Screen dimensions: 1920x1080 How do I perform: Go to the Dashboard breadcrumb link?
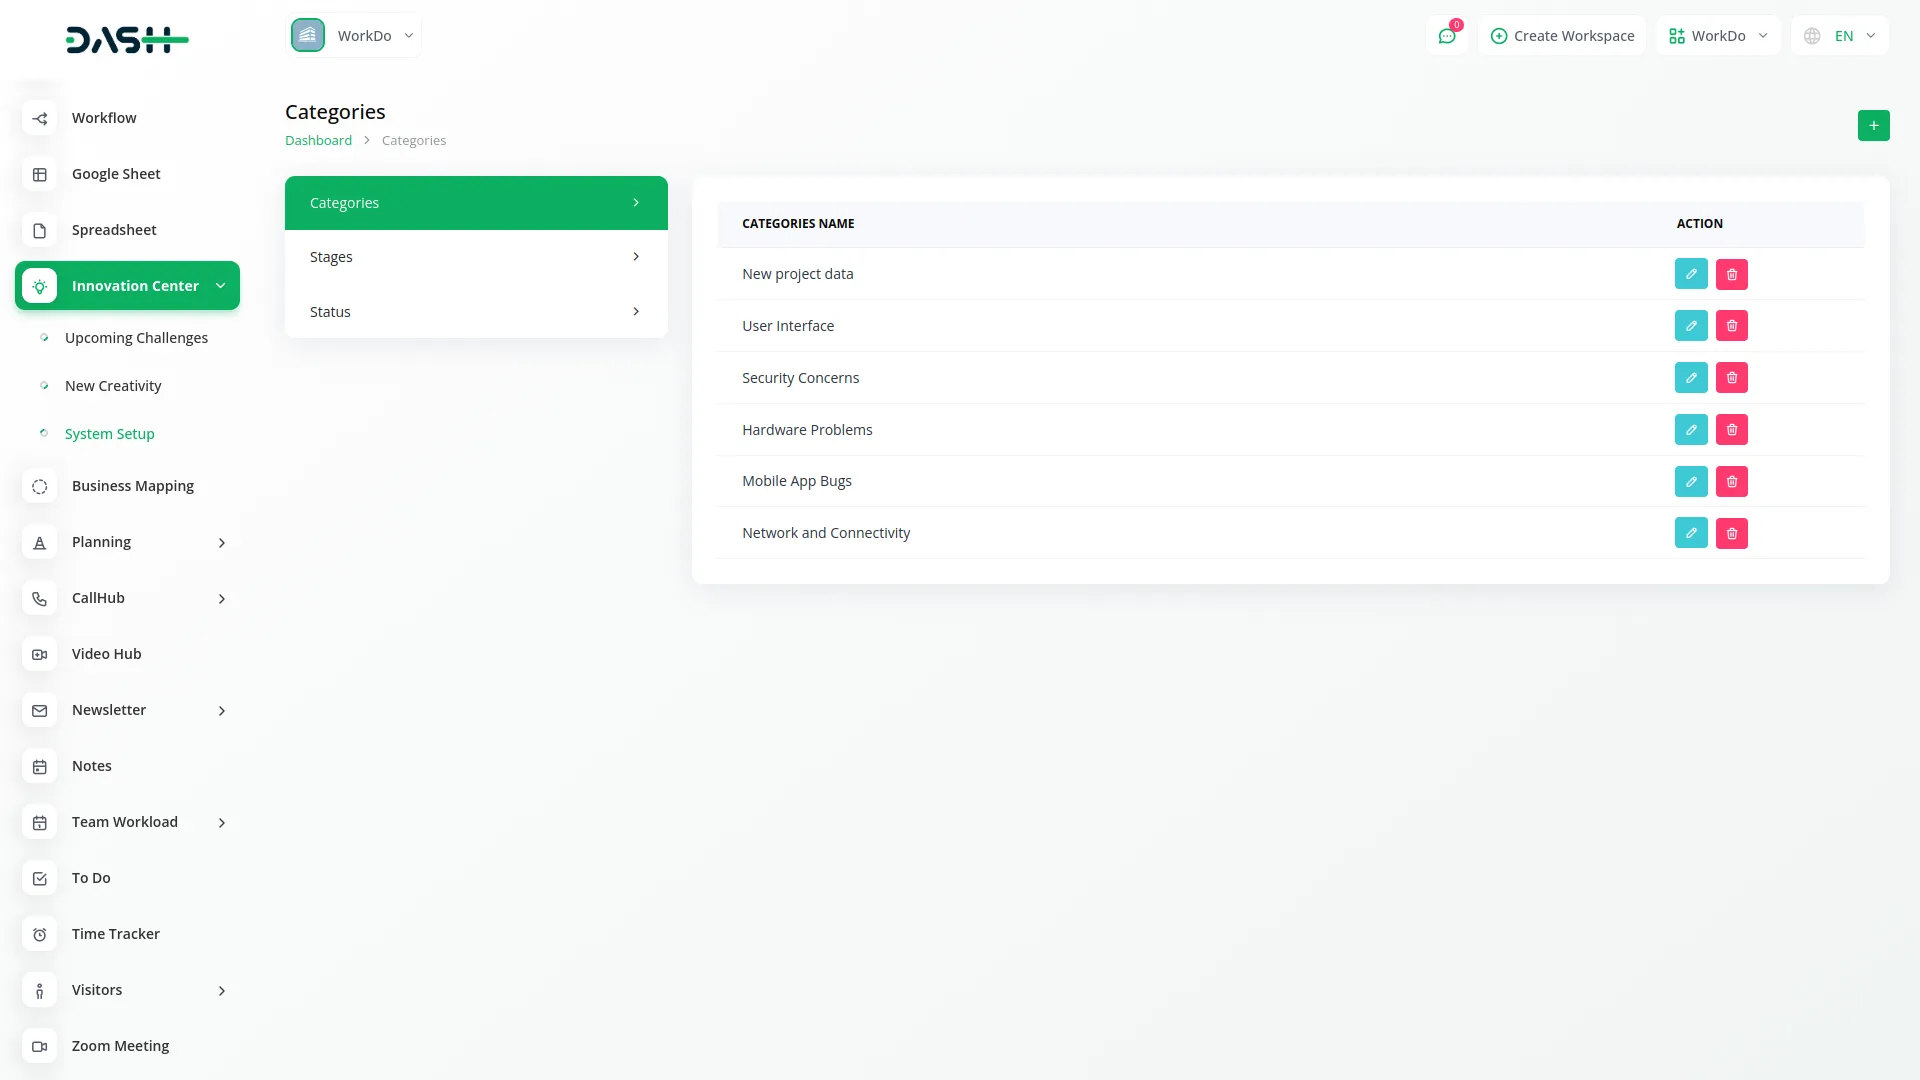coord(318,141)
